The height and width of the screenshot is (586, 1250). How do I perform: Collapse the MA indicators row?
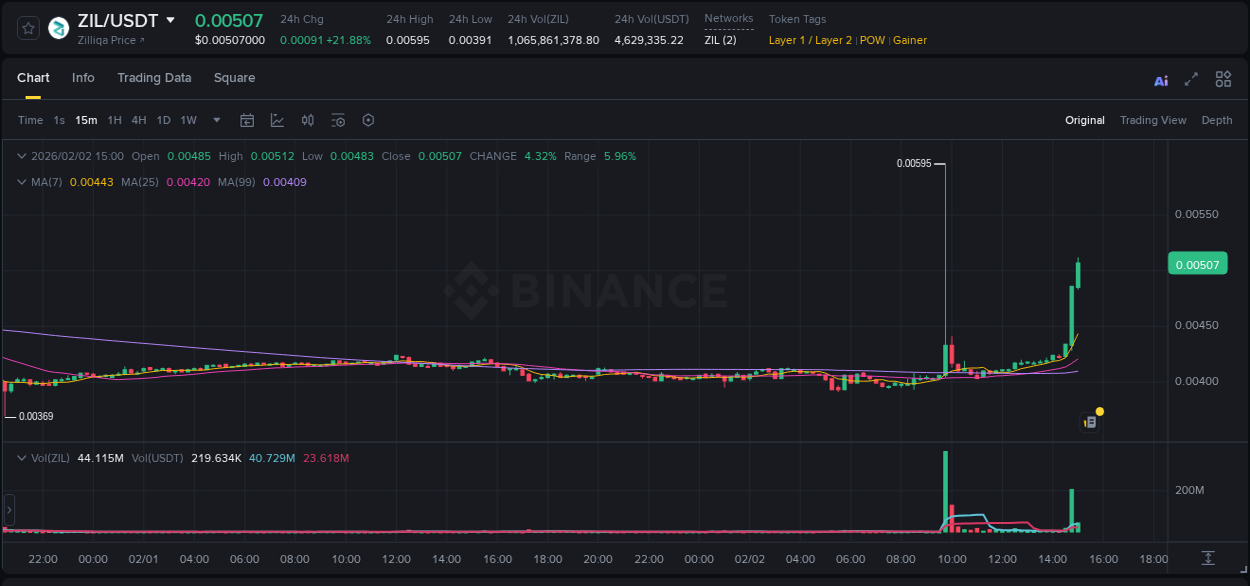[22, 182]
